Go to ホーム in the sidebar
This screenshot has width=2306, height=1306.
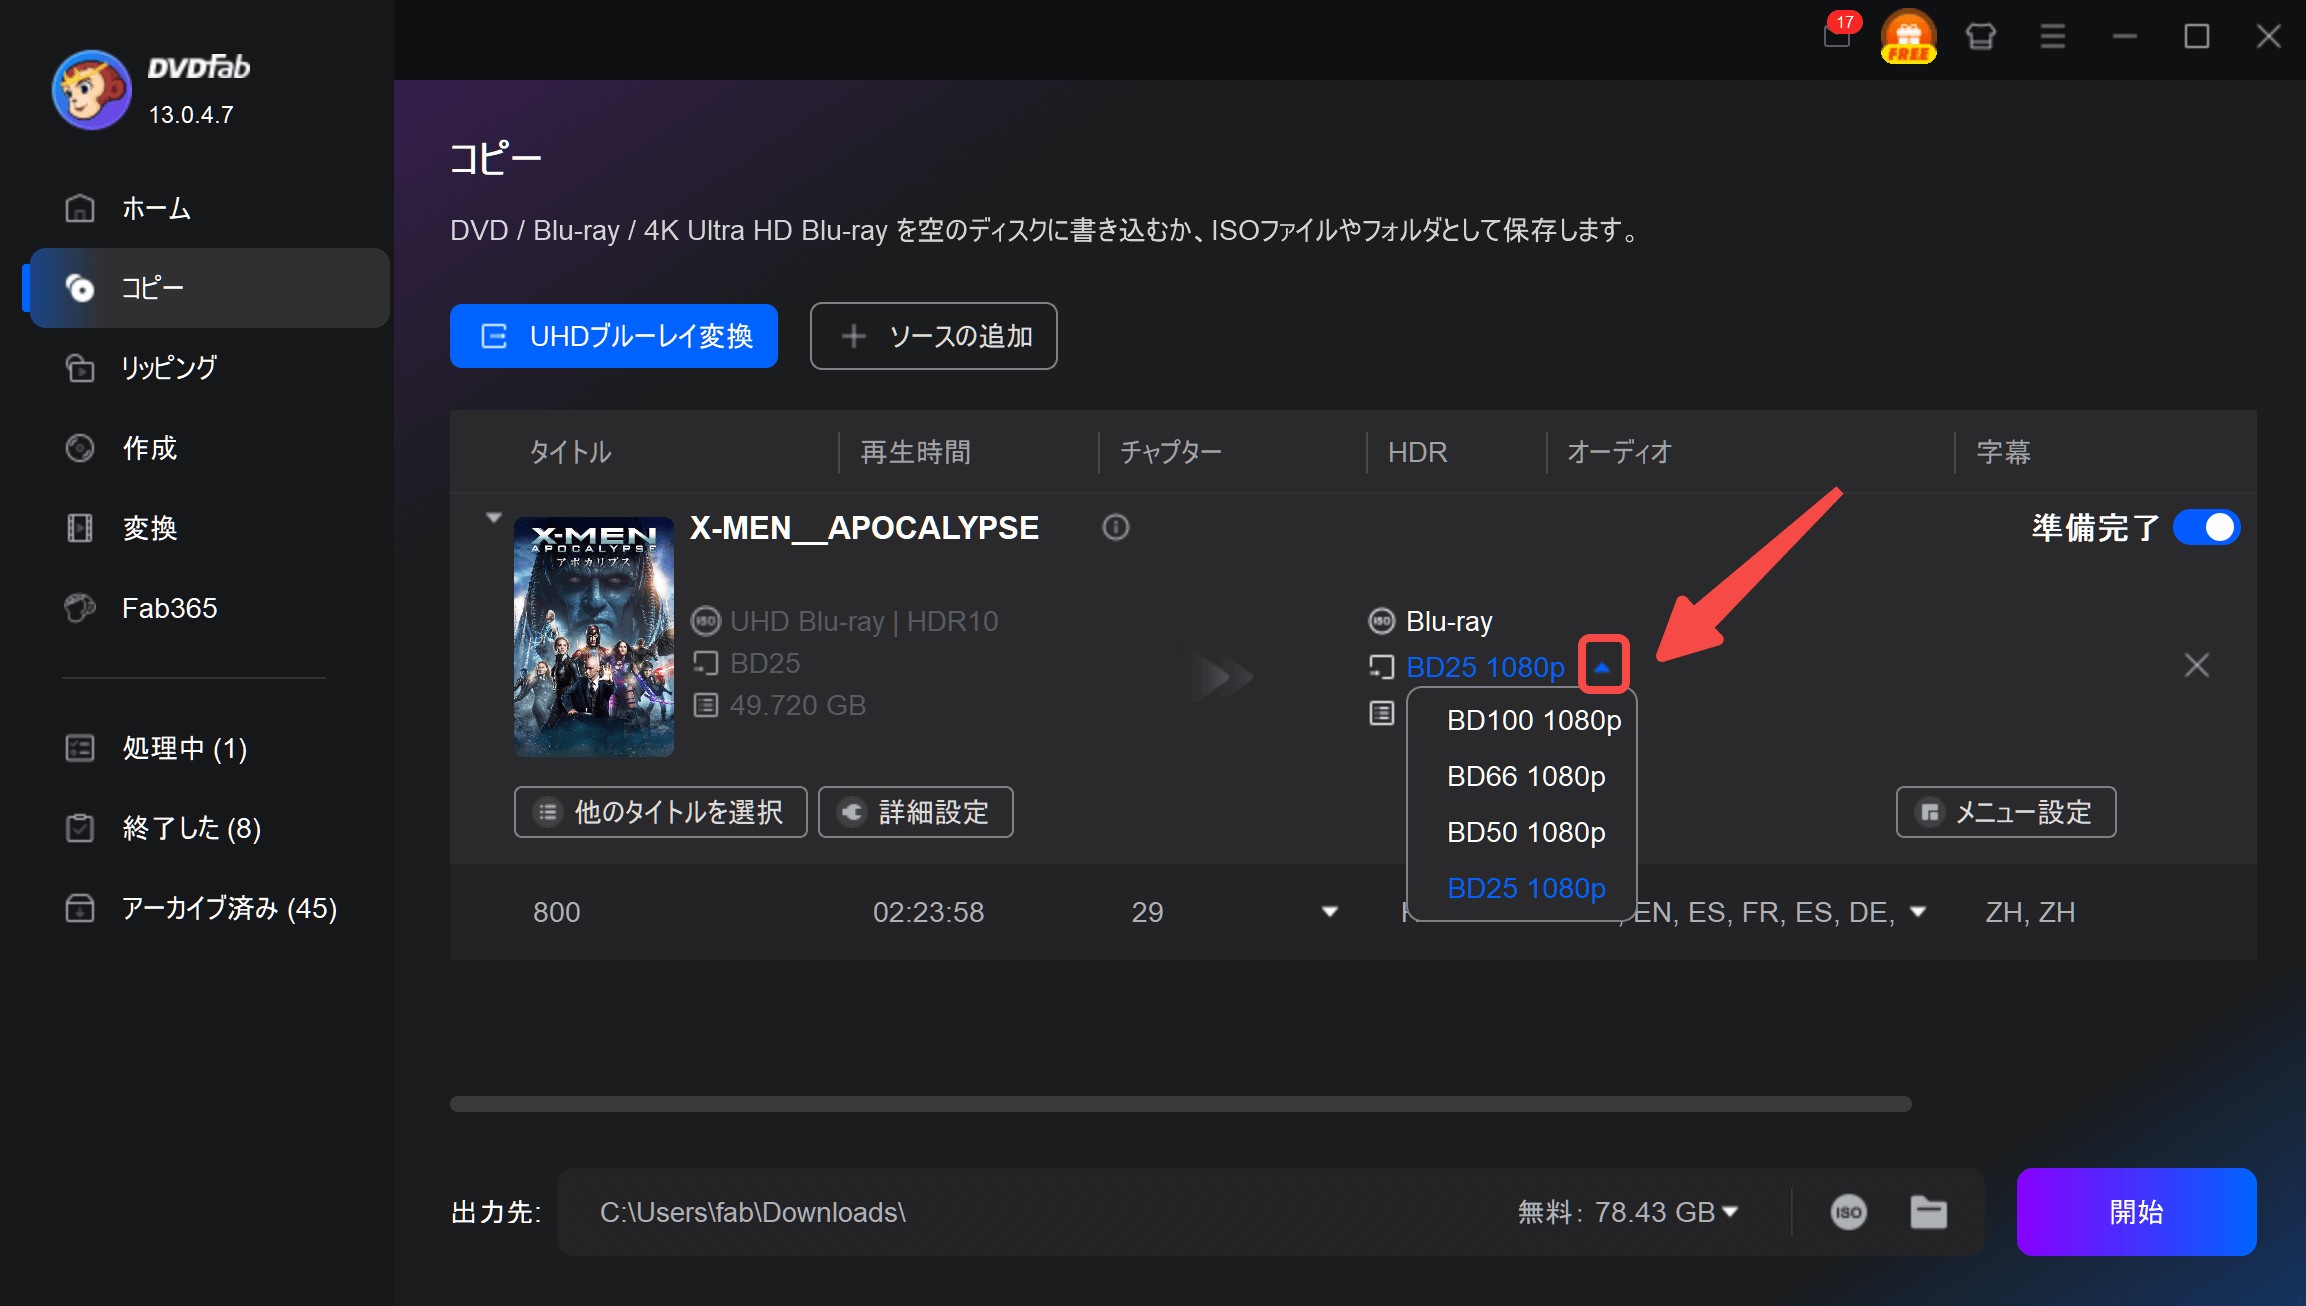click(210, 208)
